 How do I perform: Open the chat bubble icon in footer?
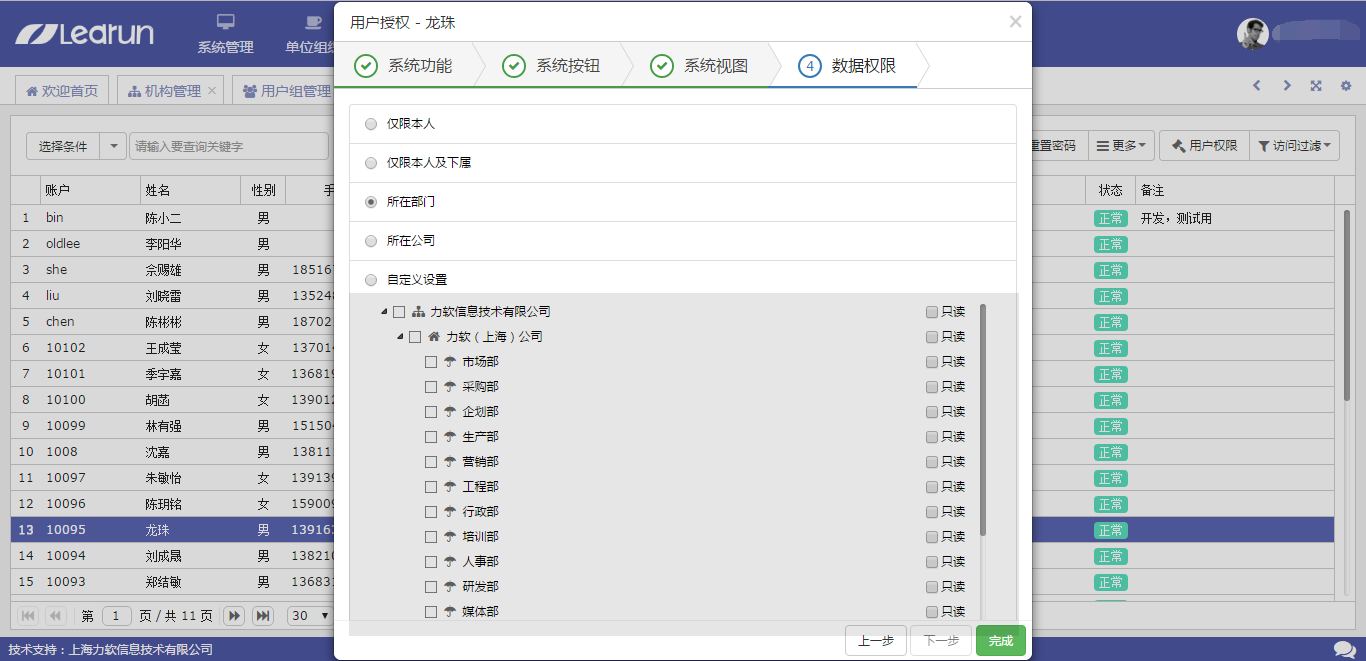(1344, 650)
